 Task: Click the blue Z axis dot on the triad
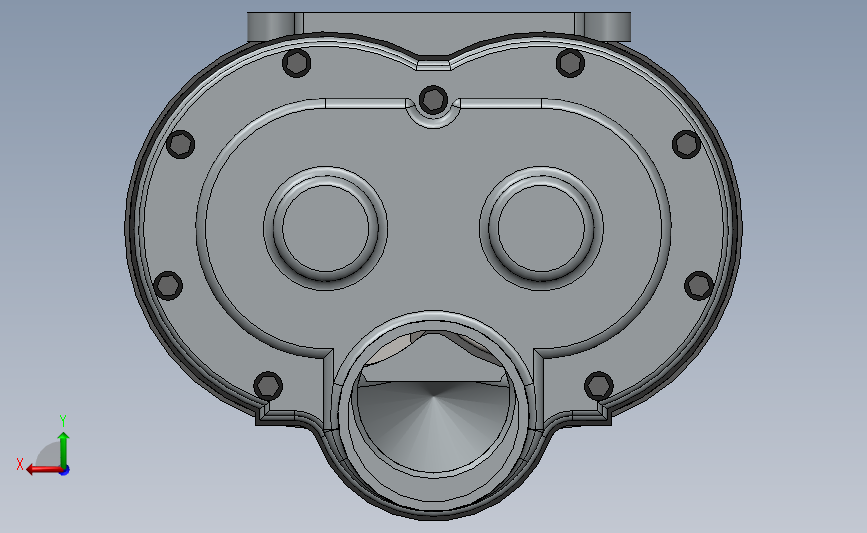(65, 471)
